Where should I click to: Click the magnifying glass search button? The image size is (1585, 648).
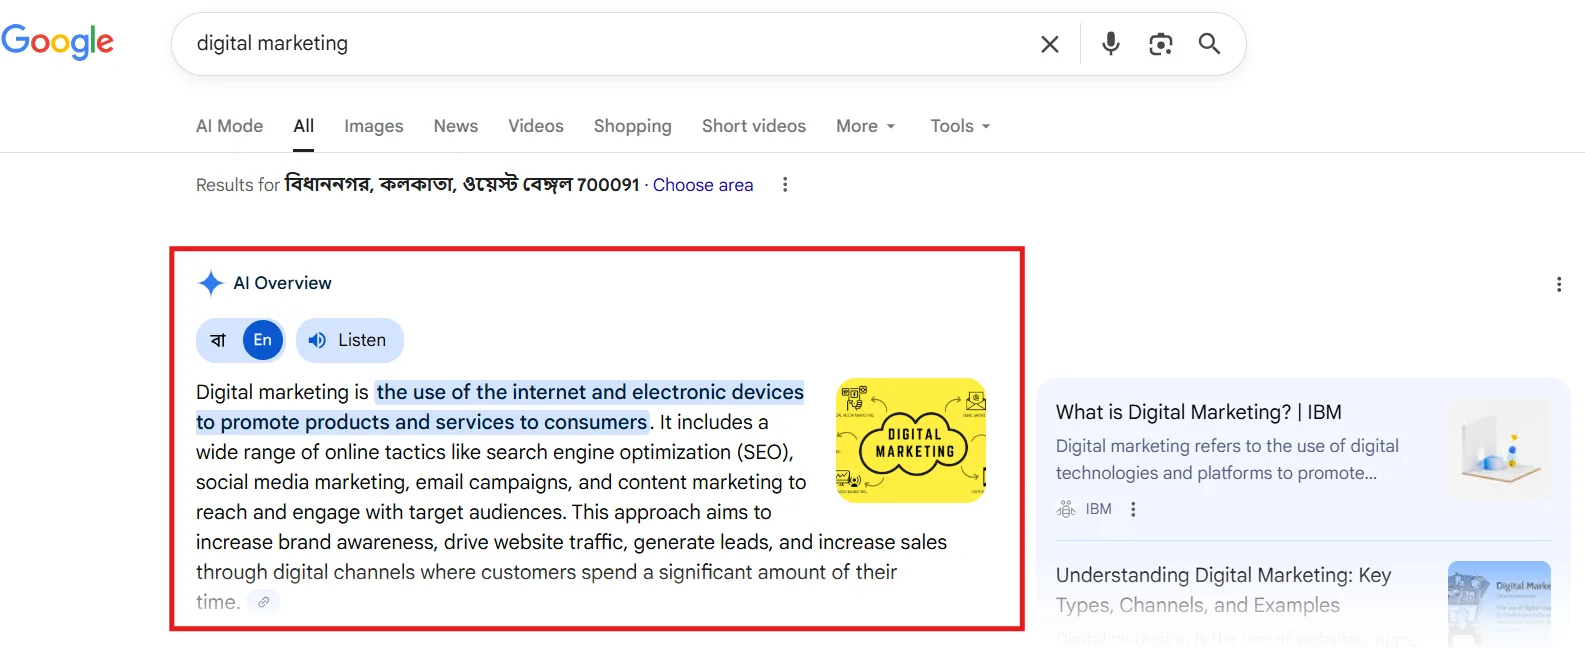[x=1209, y=44]
